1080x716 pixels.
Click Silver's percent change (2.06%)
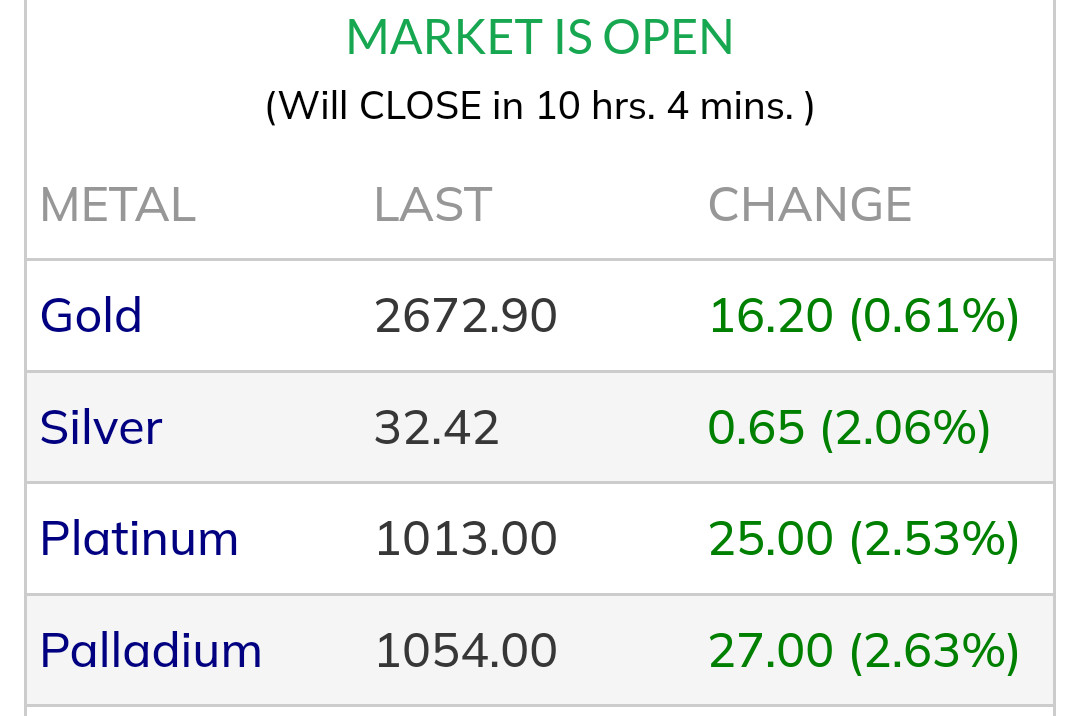906,428
